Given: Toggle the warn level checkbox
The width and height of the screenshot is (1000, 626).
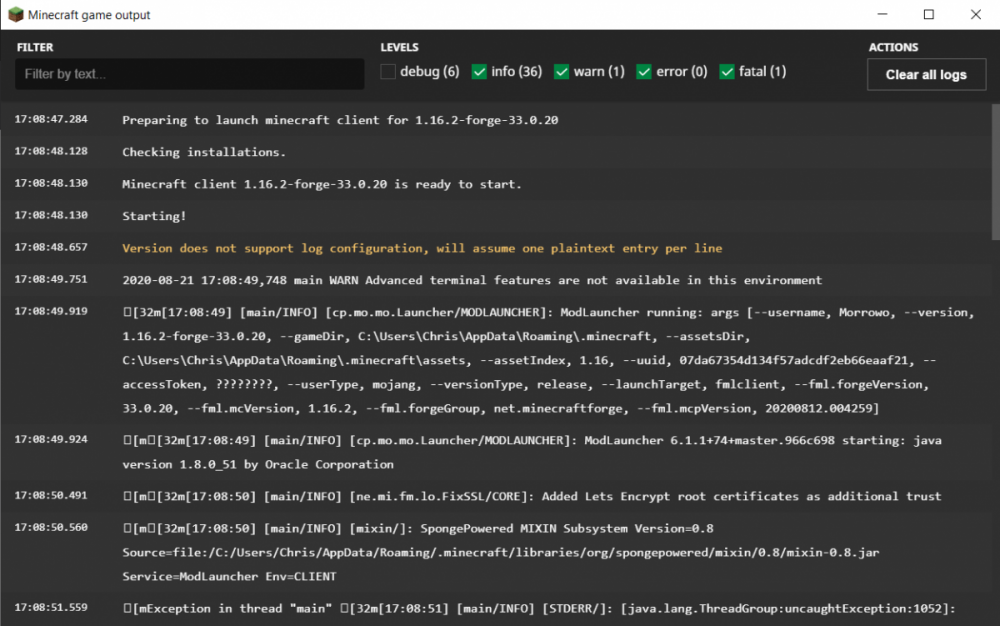Looking at the screenshot, I should pos(562,71).
